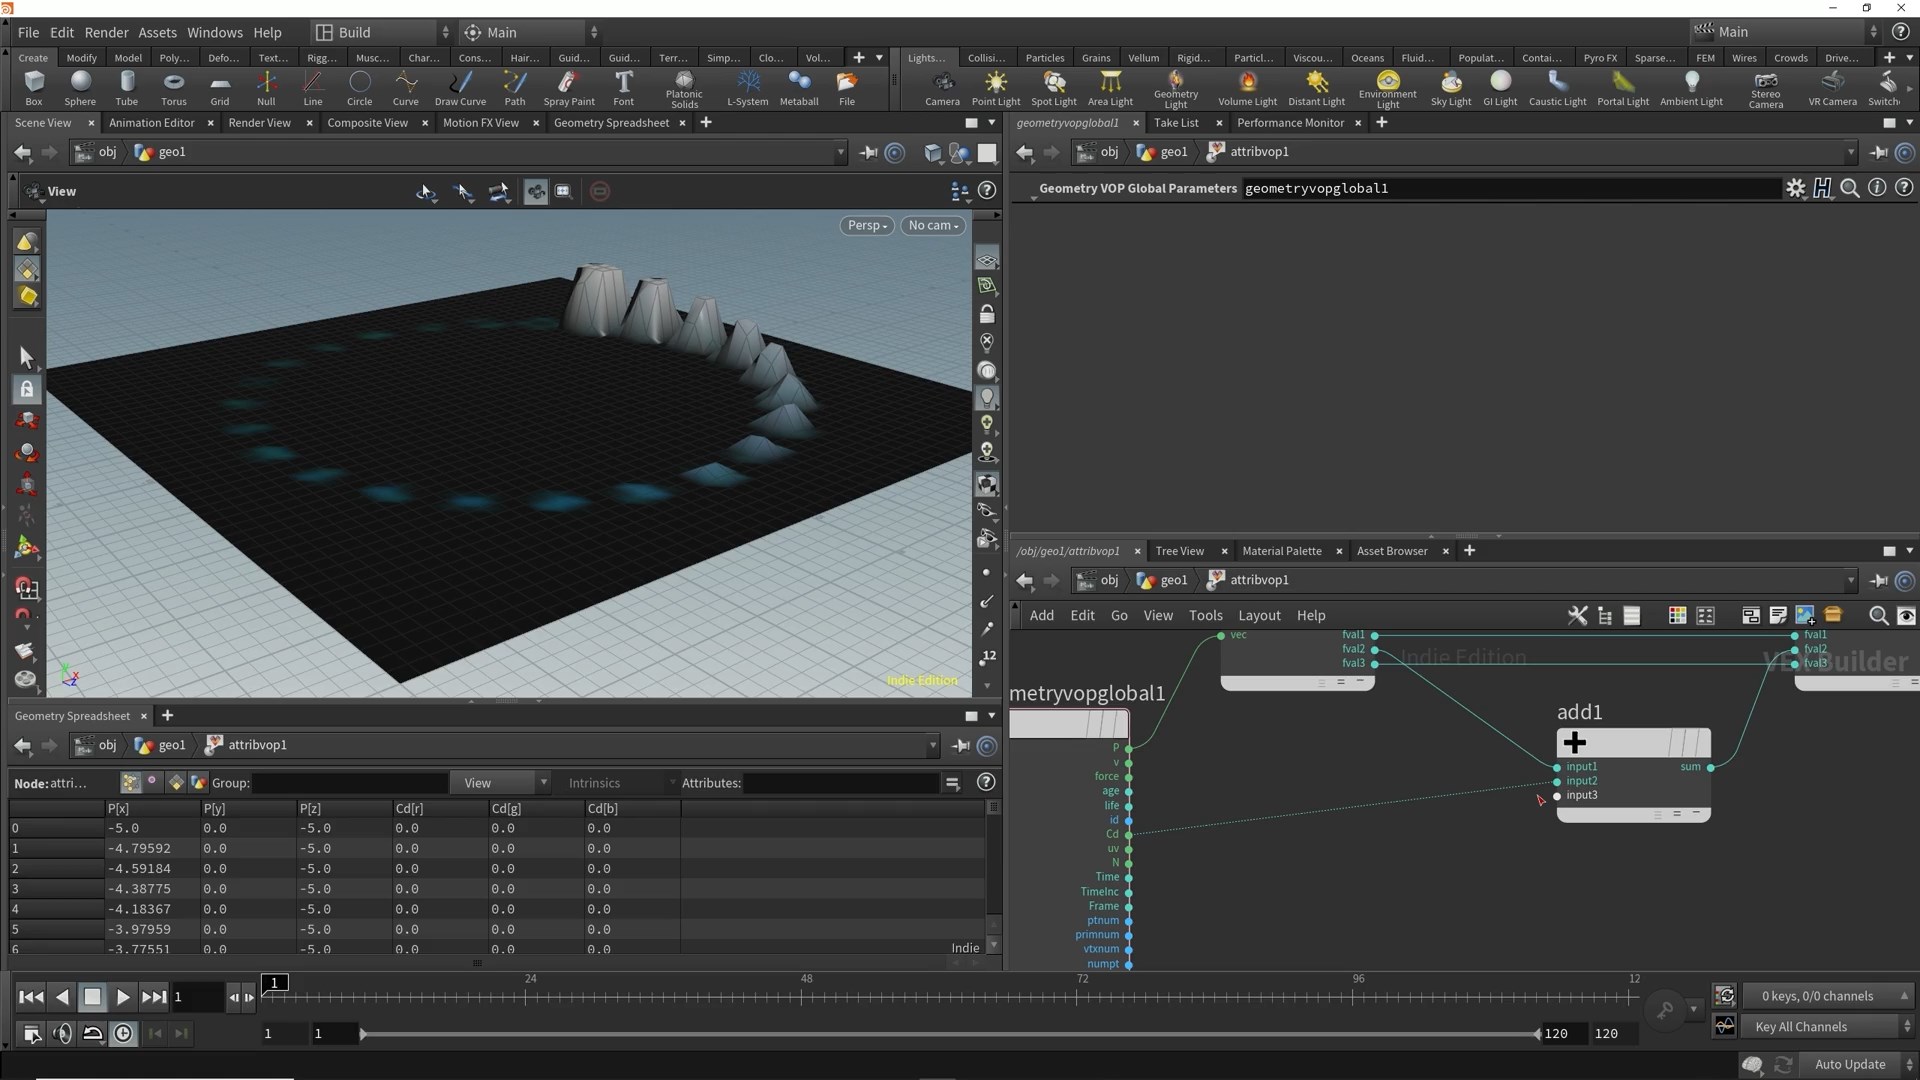Toggle loop playback mode button
The height and width of the screenshot is (1080, 1920).
92,1033
